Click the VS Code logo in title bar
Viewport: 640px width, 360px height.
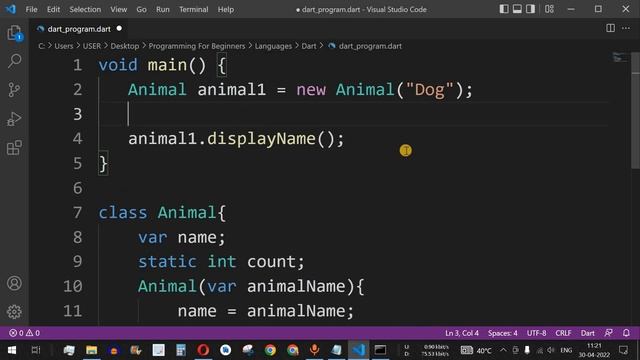tap(10, 9)
